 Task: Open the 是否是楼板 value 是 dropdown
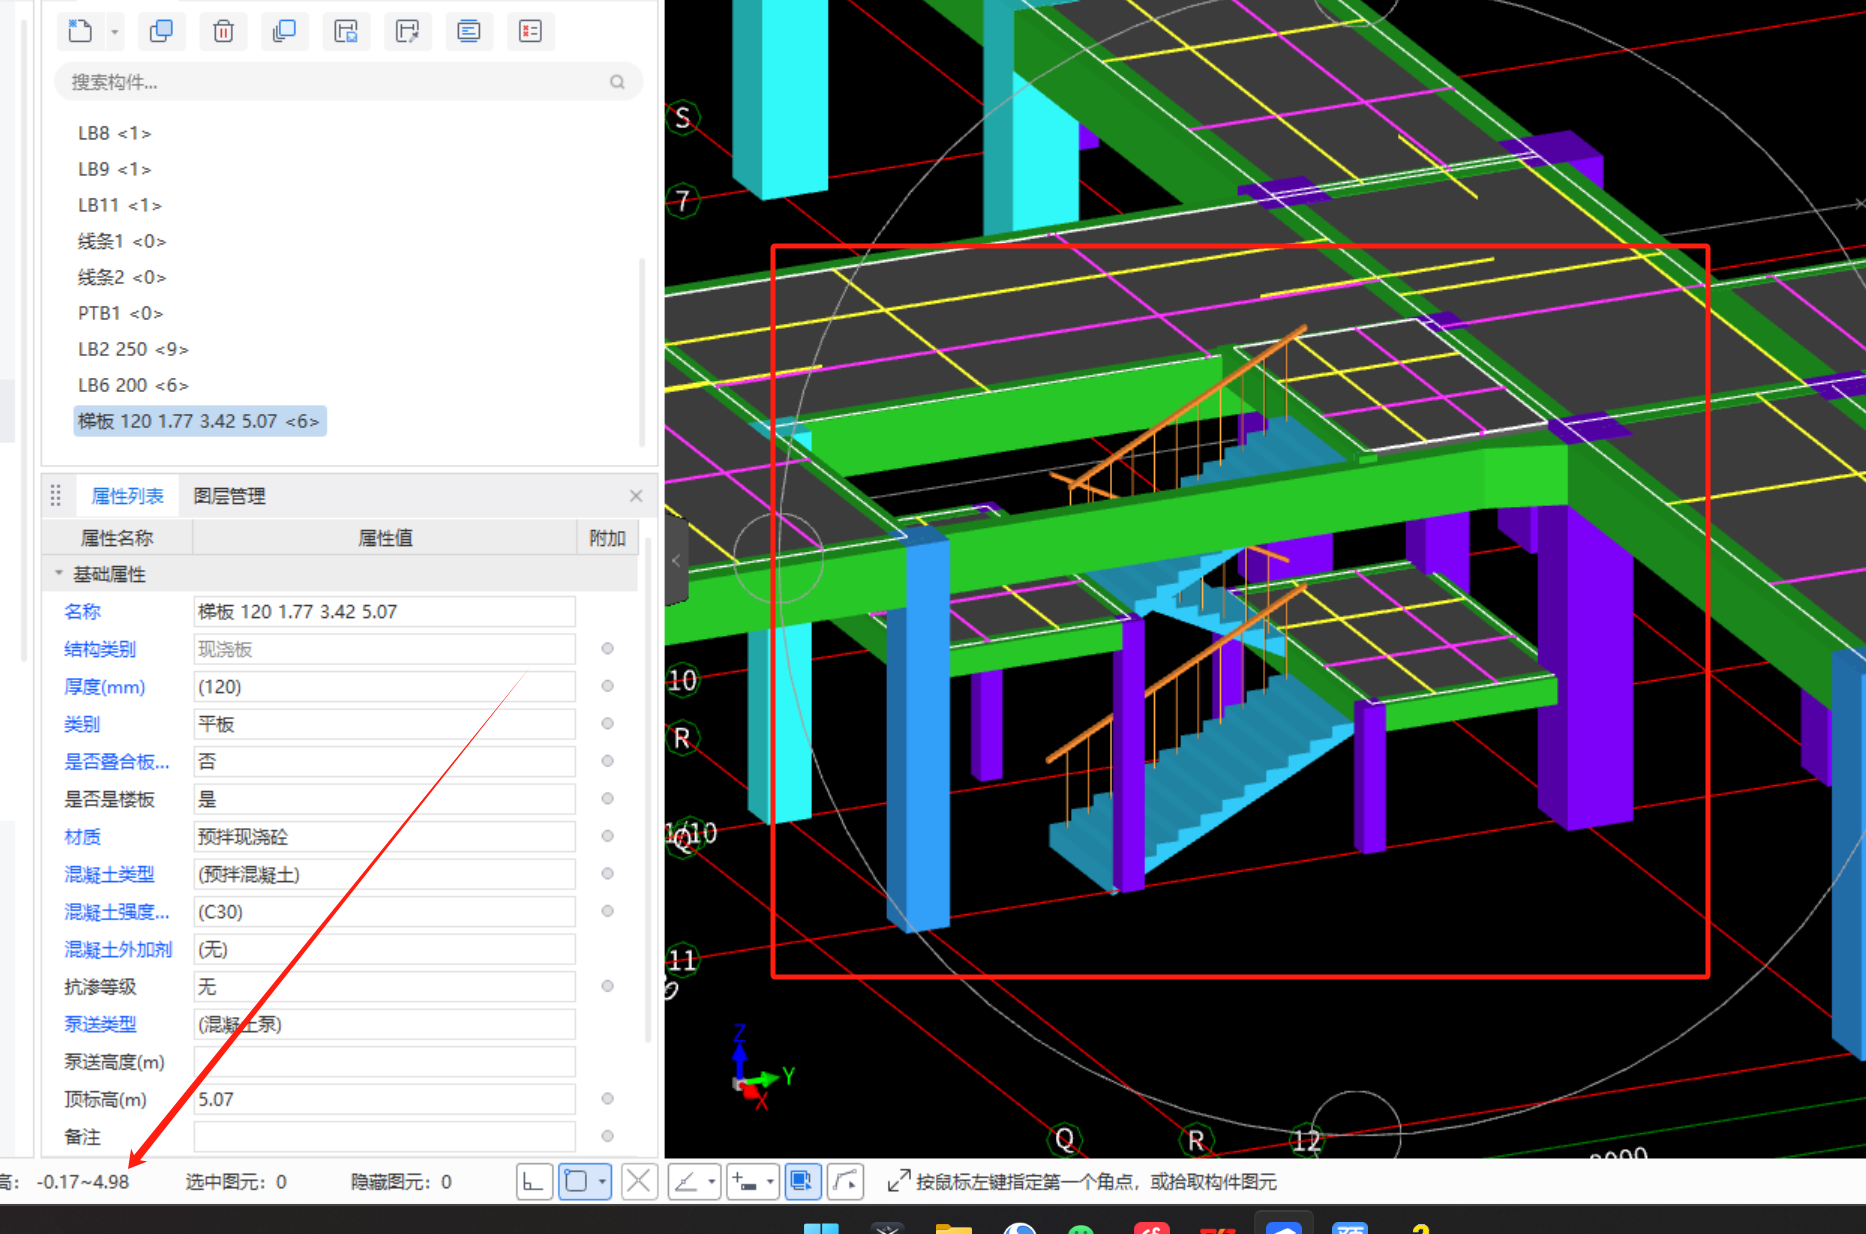pos(384,799)
